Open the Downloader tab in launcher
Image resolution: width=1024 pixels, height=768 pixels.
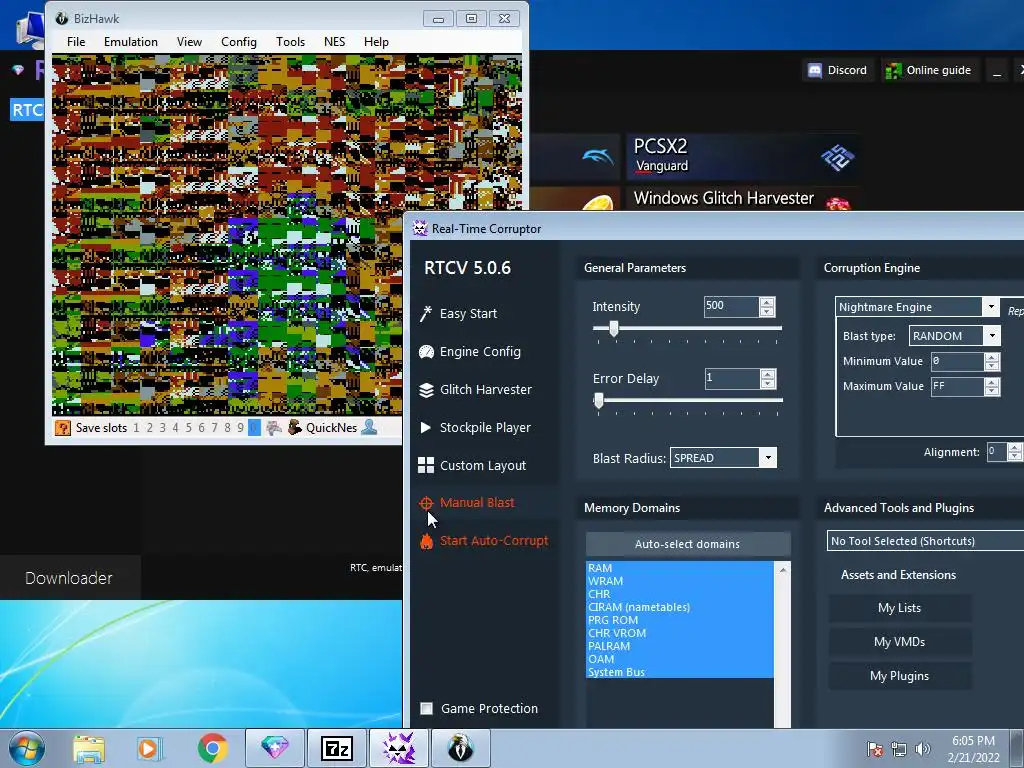[x=69, y=578]
